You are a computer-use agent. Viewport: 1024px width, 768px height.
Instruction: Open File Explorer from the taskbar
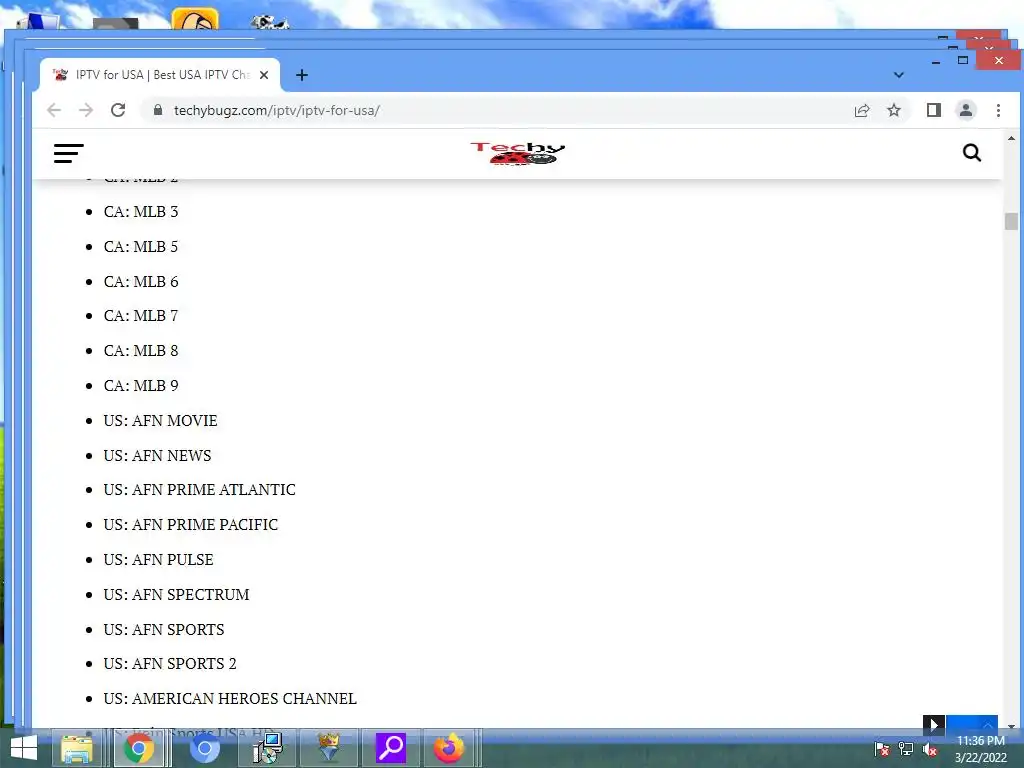[76, 748]
